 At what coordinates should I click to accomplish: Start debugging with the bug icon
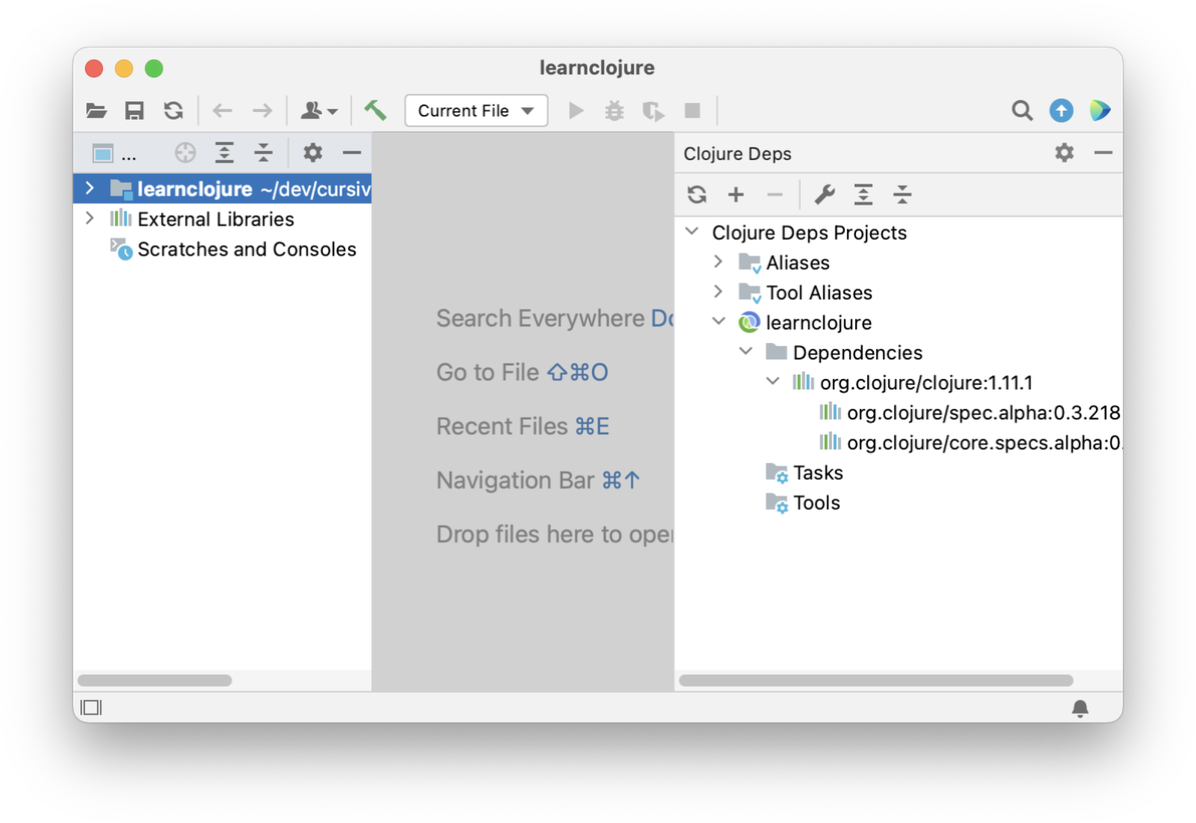point(614,111)
